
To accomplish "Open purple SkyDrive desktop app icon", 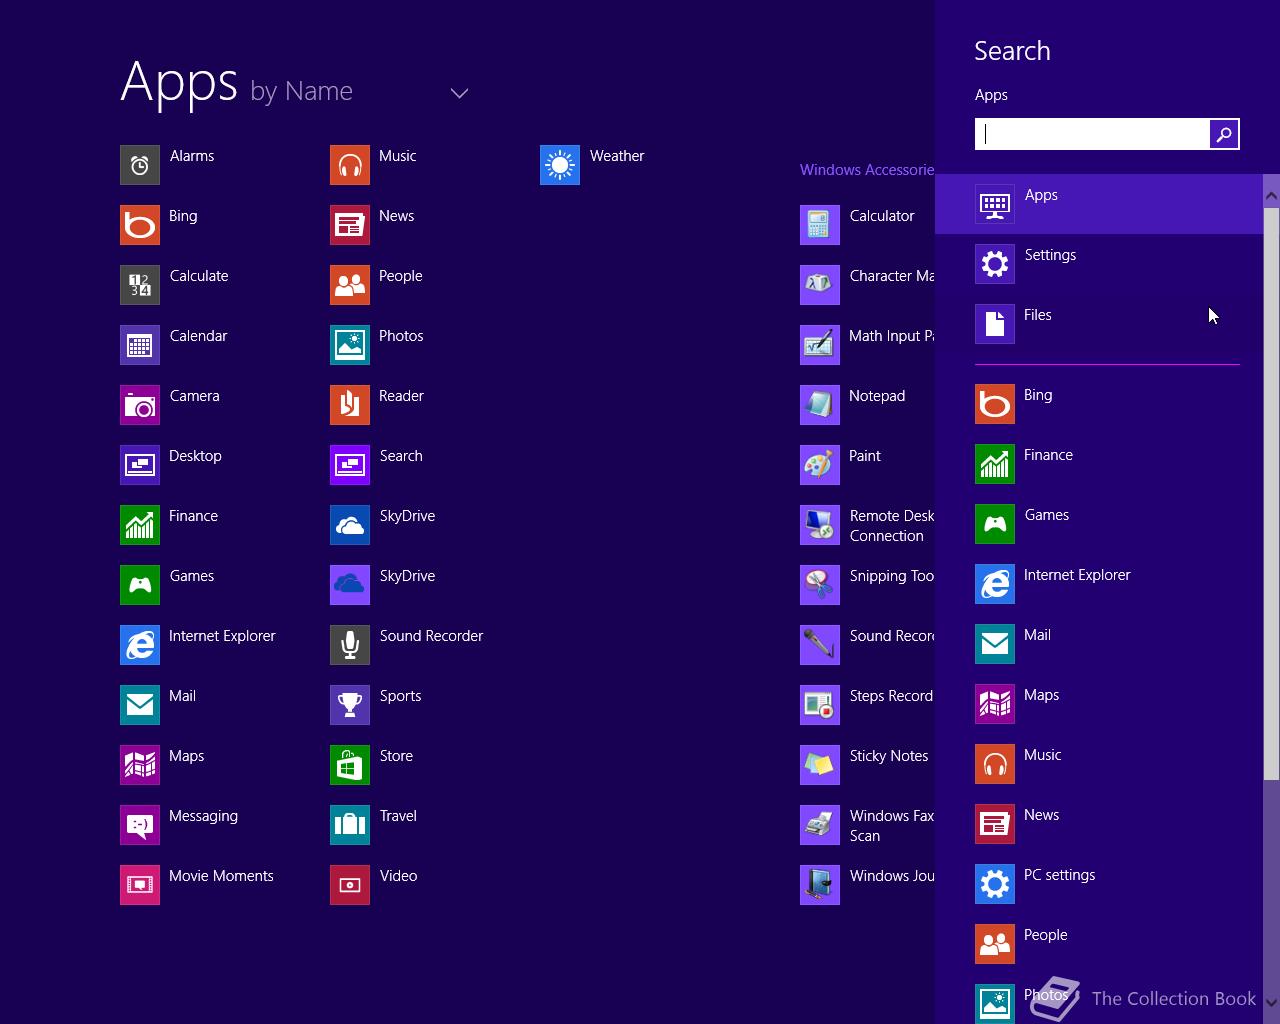I will pyautogui.click(x=350, y=585).
